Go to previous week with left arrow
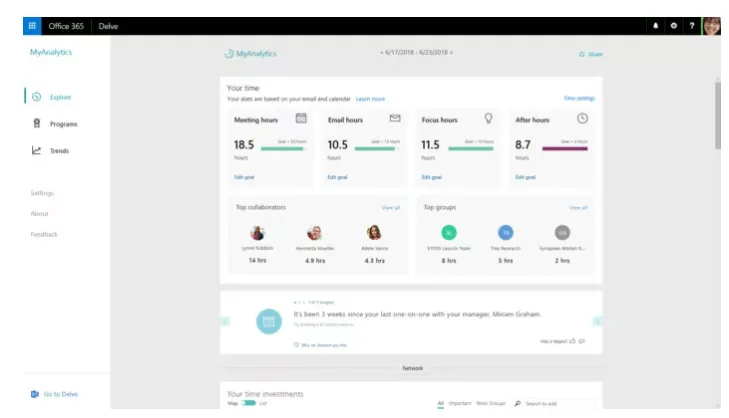The height and width of the screenshot is (418, 729). [381, 53]
